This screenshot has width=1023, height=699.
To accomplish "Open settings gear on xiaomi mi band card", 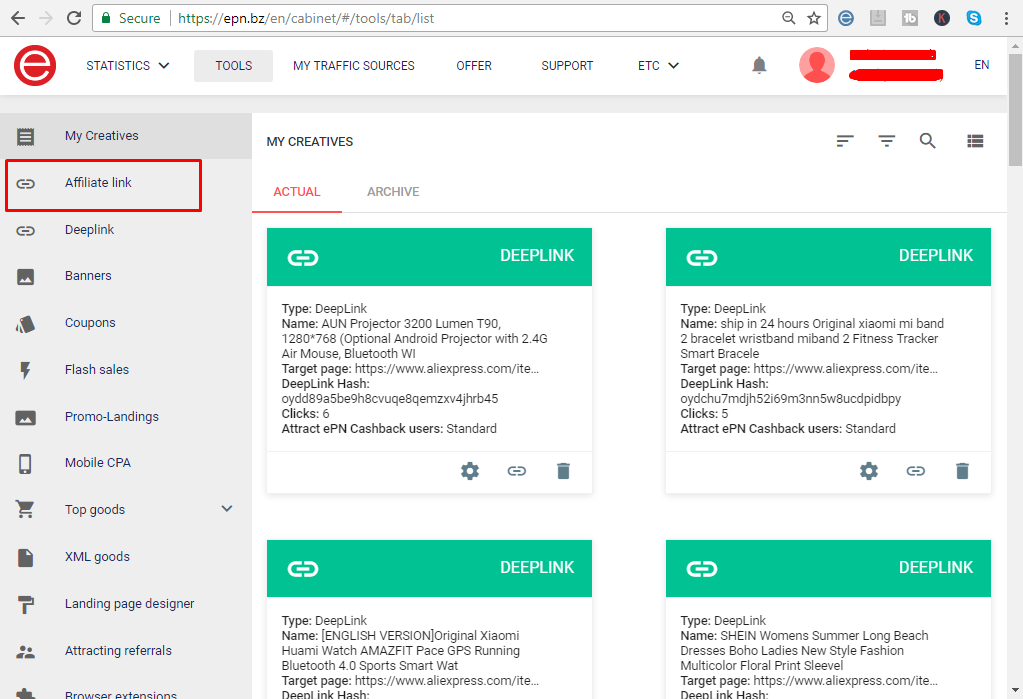I will click(868, 471).
